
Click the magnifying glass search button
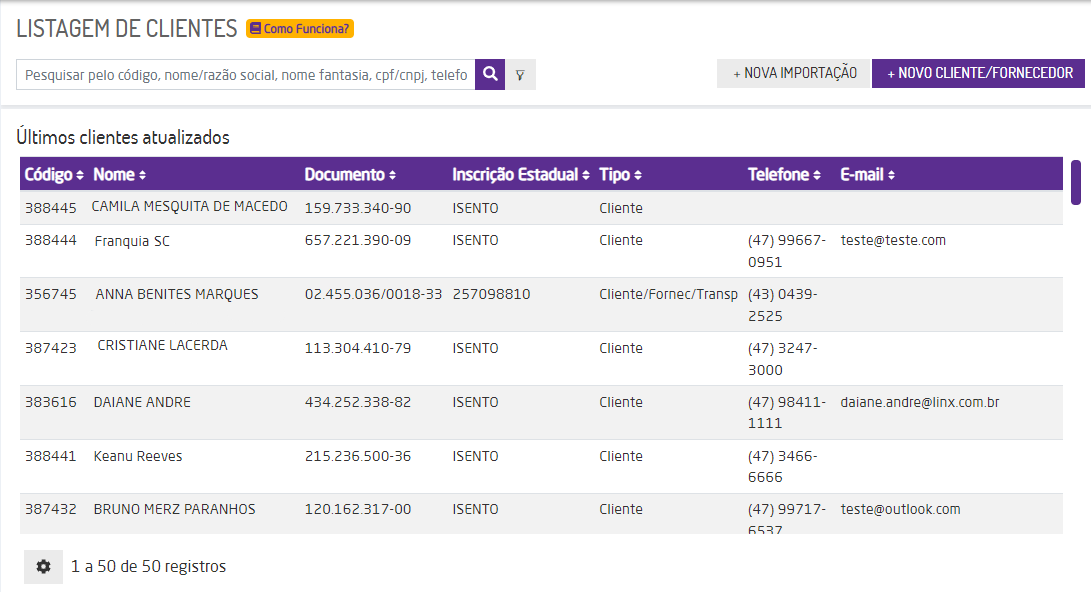coord(490,74)
